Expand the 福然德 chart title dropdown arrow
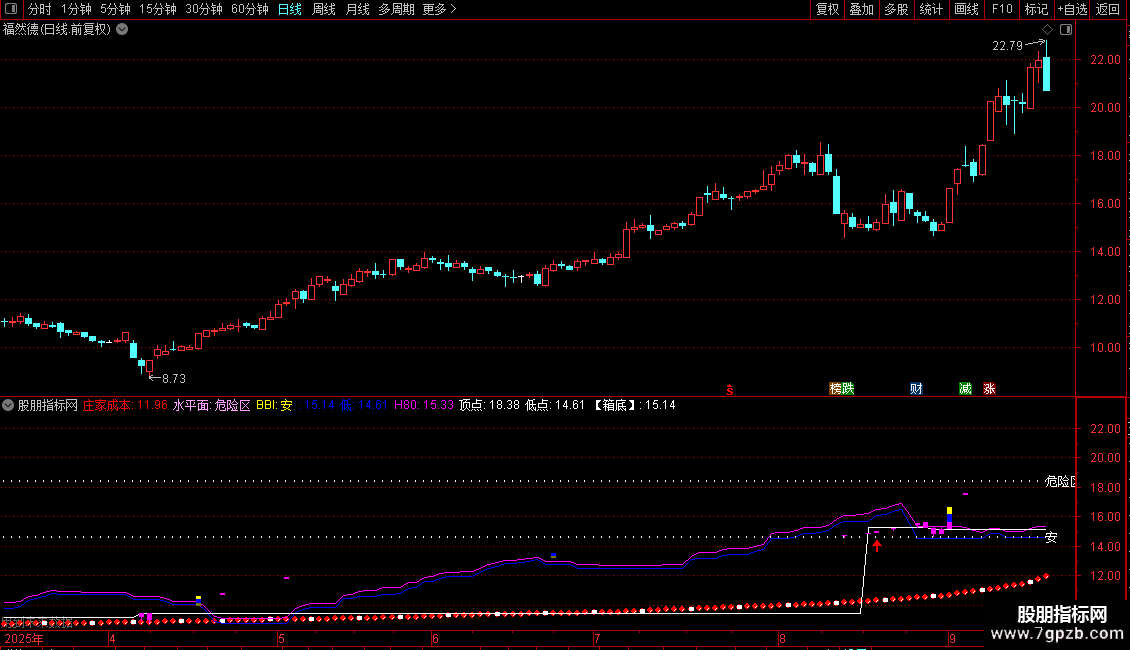 coord(123,30)
